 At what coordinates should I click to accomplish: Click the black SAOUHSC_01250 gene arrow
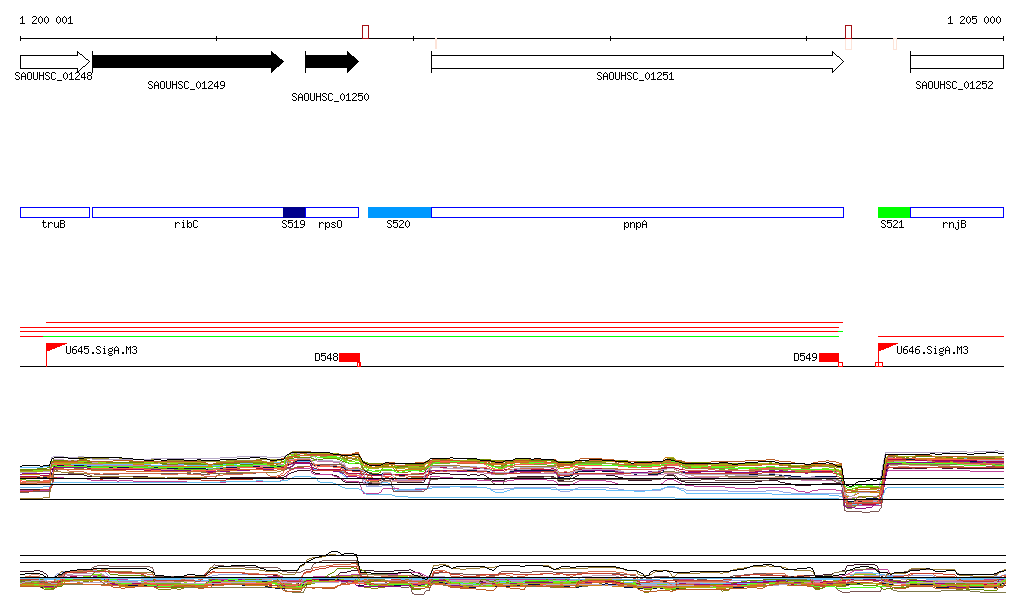tap(331, 62)
